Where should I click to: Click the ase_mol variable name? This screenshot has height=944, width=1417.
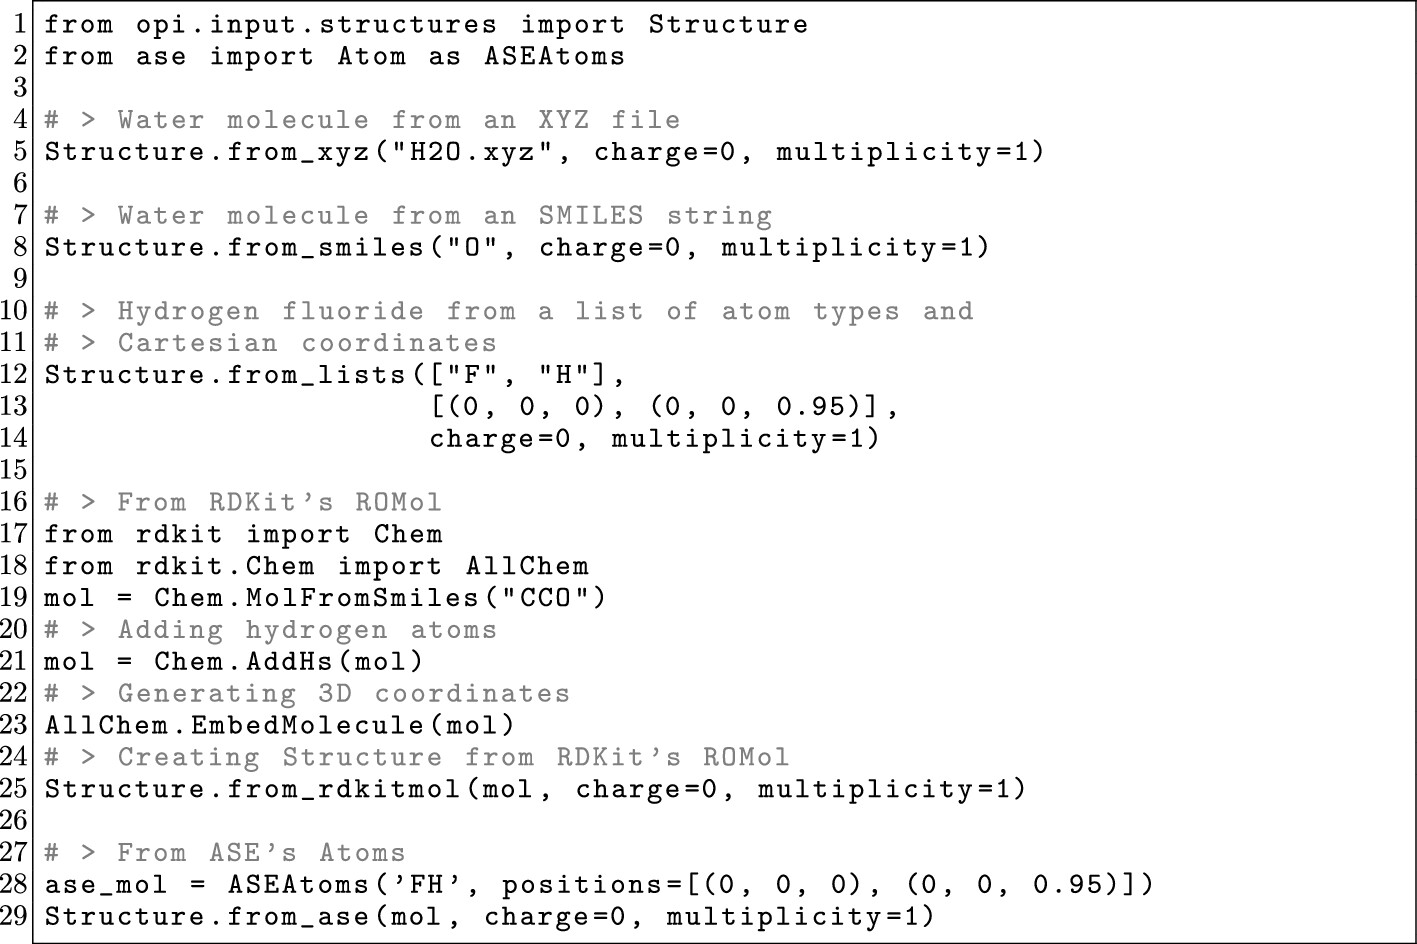108,885
